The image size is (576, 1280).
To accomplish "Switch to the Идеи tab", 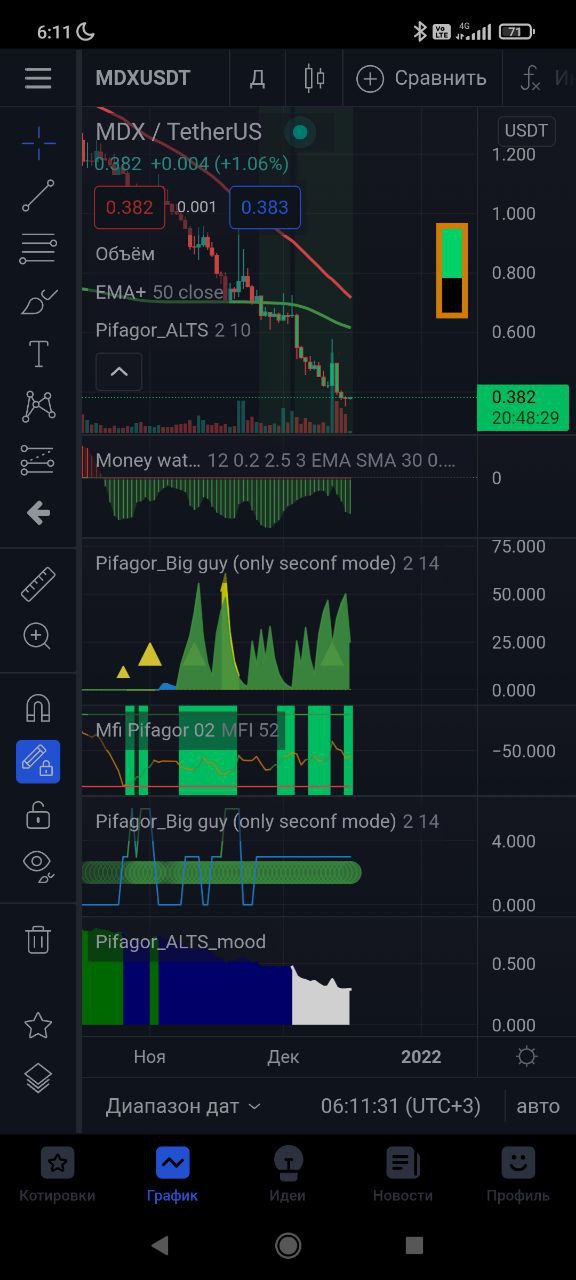I will point(288,1174).
